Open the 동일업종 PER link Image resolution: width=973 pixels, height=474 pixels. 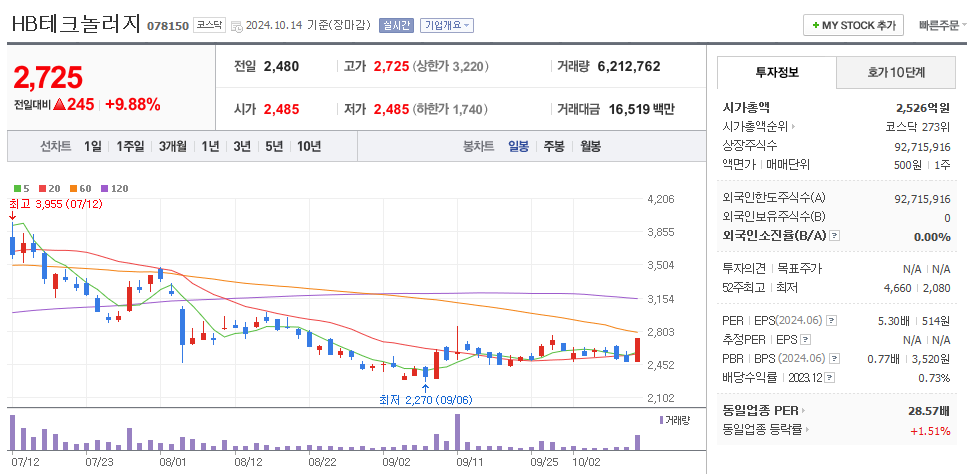click(761, 410)
